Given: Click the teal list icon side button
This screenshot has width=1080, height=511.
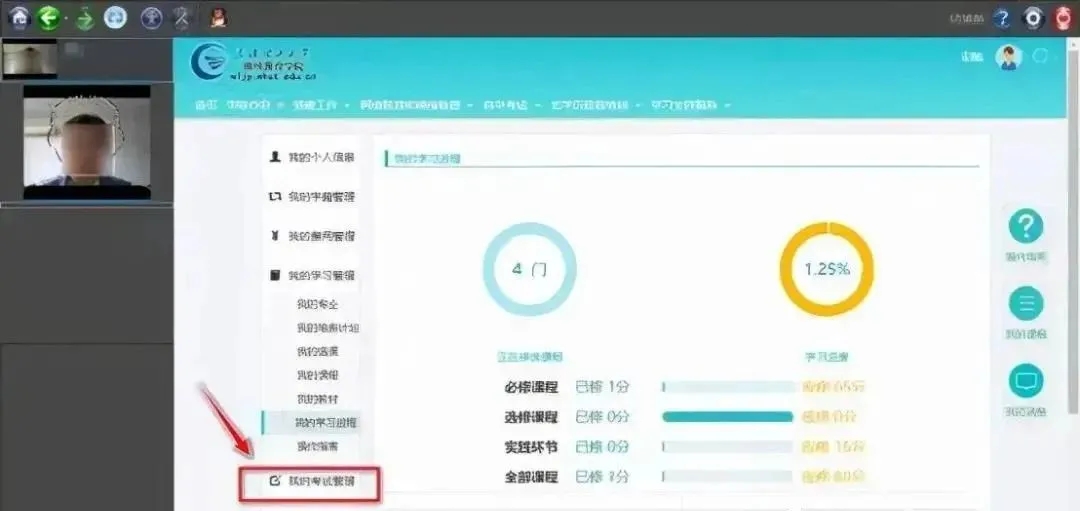Looking at the screenshot, I should [x=1025, y=304].
